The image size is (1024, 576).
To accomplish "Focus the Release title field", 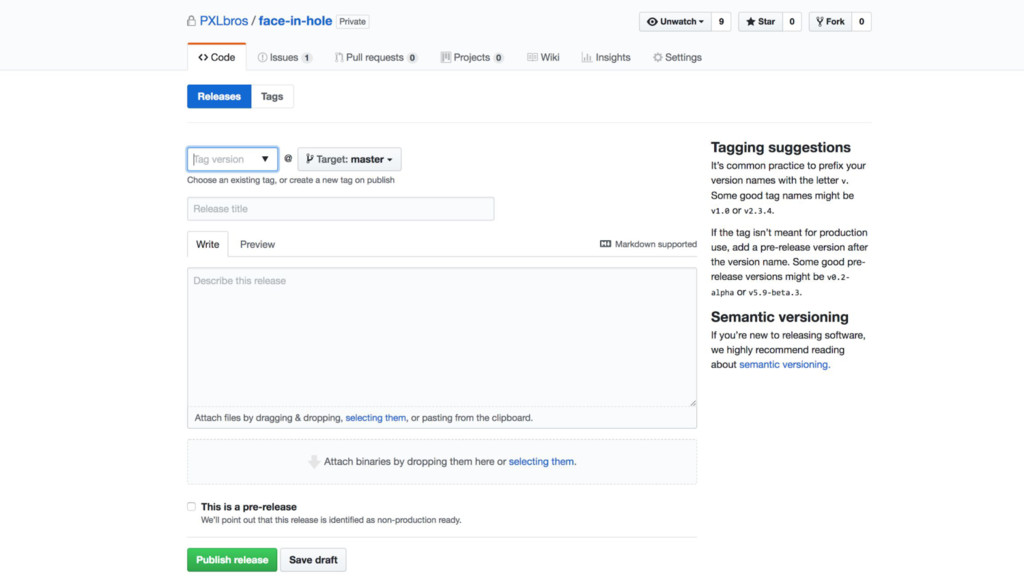I will 340,209.
